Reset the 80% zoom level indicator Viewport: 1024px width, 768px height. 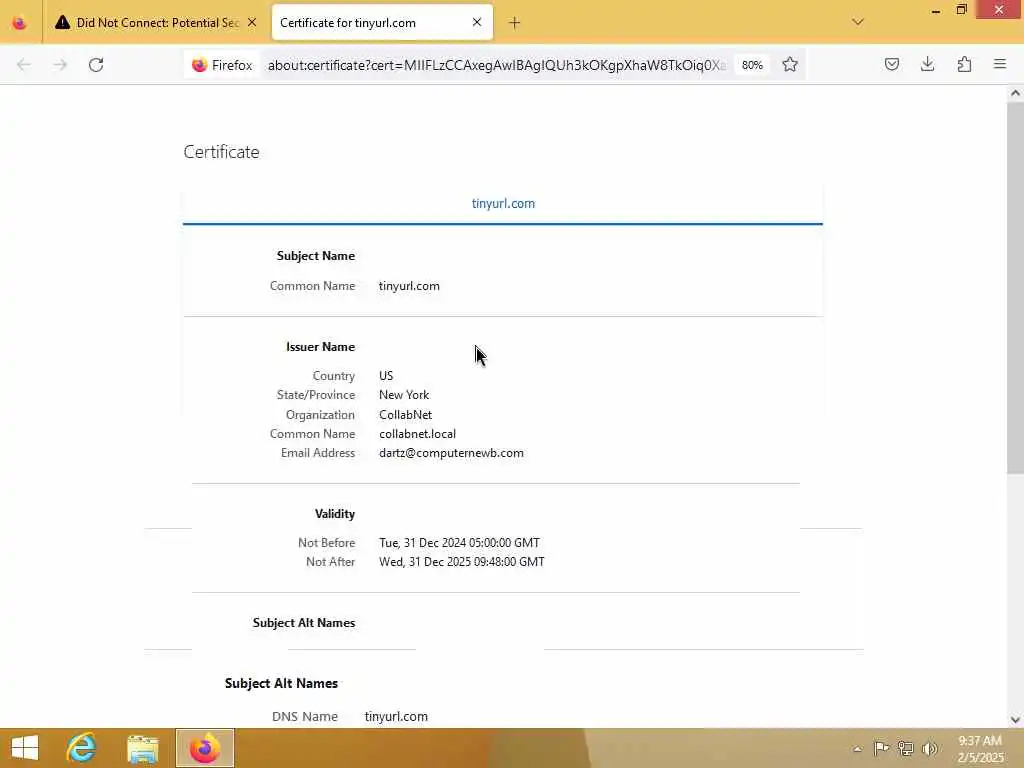752,65
